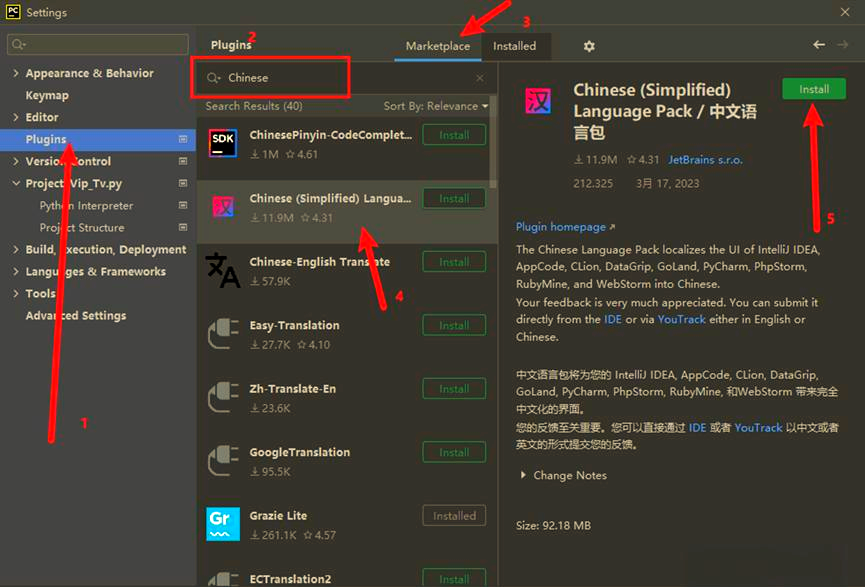The image size is (865, 587).
Task: Click the back navigation arrow
Action: pyautogui.click(x=819, y=45)
